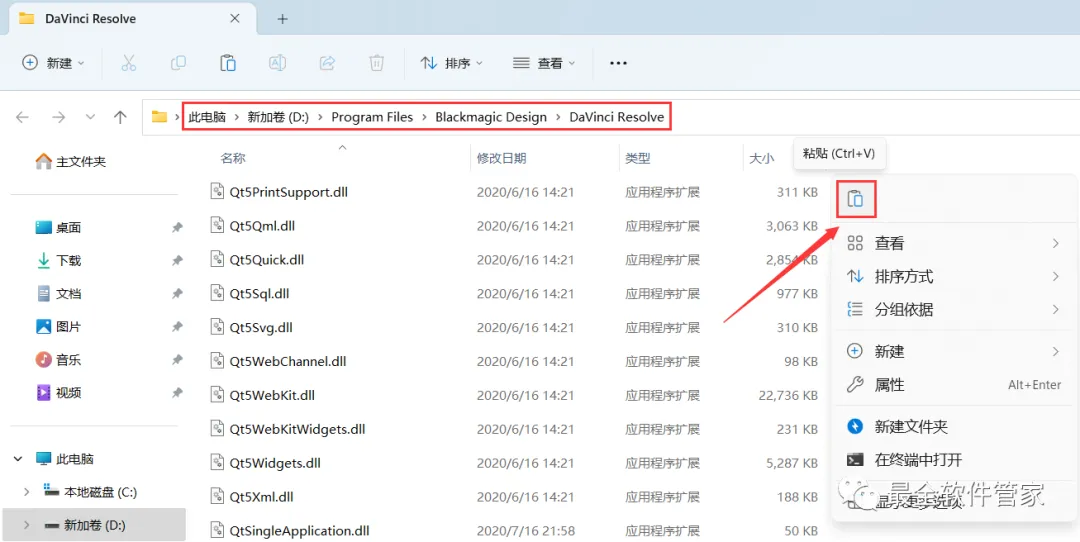1080x542 pixels.
Task: Click folder icon at address bar start
Action: 160,117
